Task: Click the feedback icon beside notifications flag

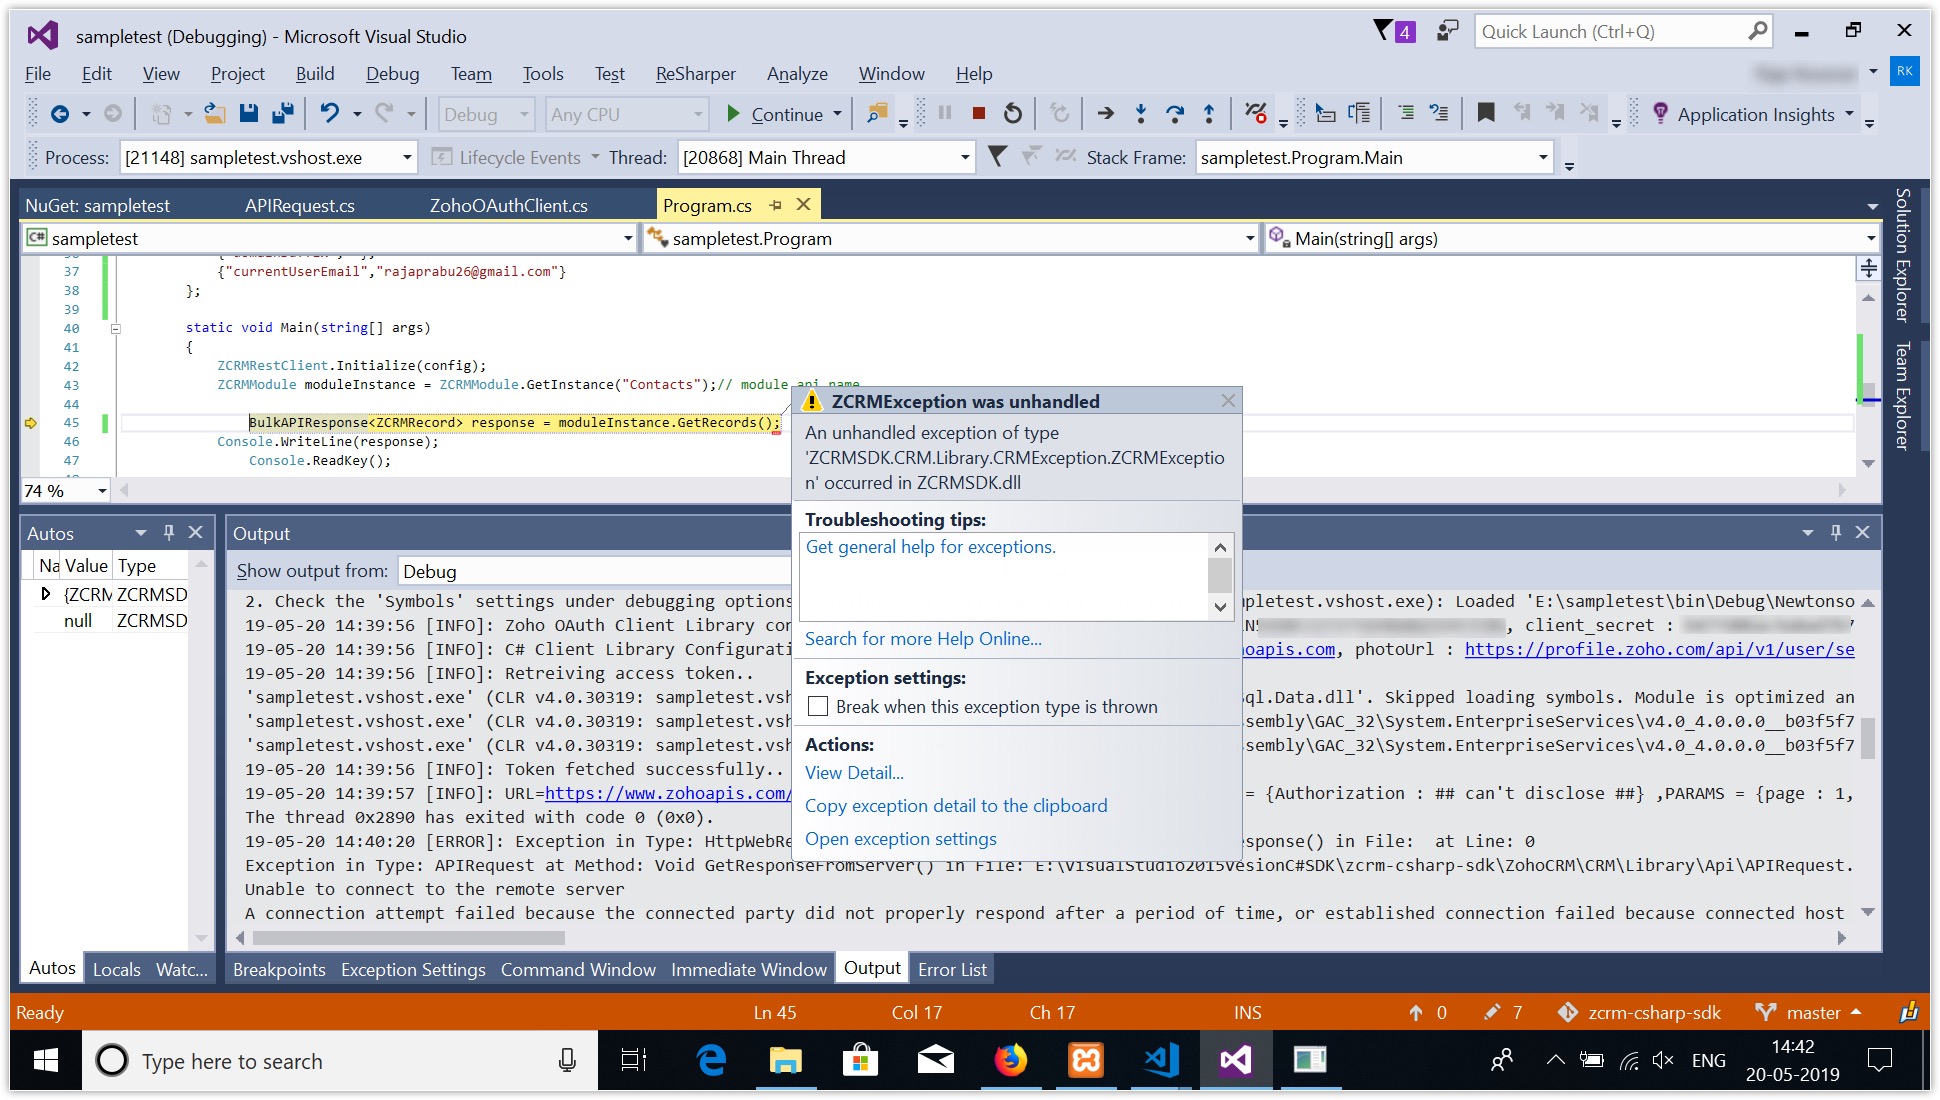Action: tap(1448, 31)
